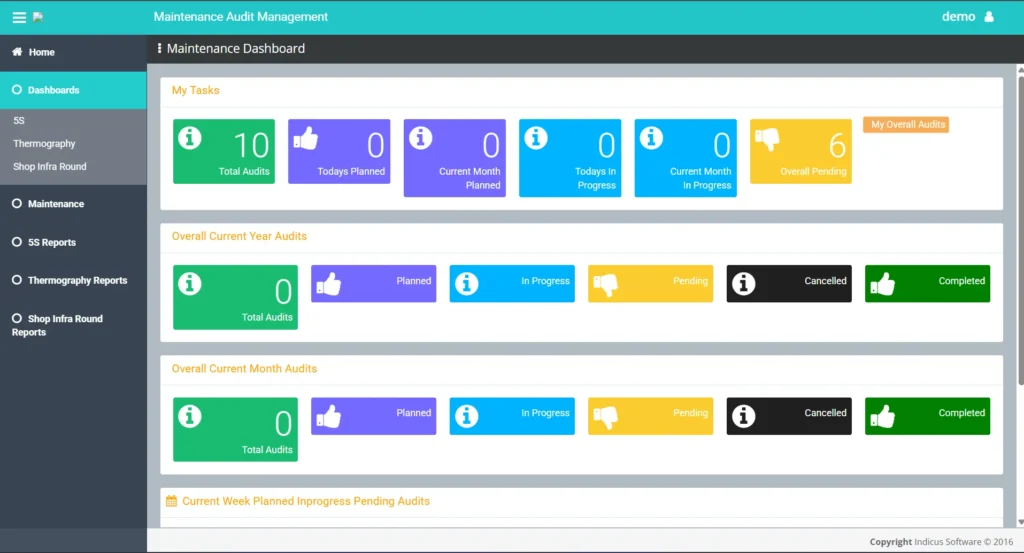Image resolution: width=1024 pixels, height=553 pixels.
Task: Click the Current Year Cancelled label
Action: (825, 281)
